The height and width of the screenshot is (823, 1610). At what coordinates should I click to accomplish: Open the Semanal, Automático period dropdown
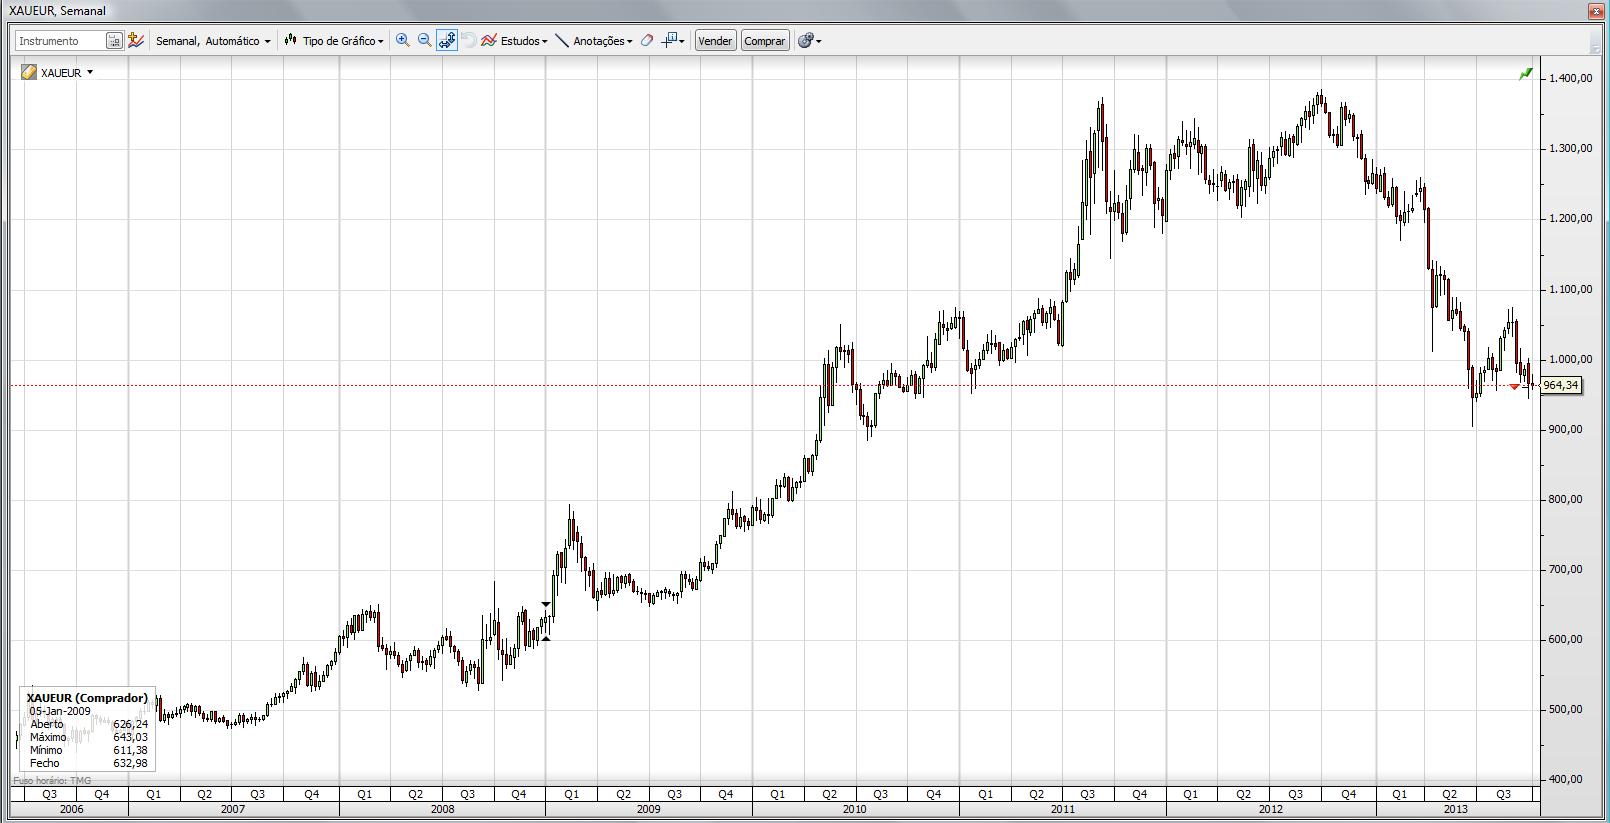tap(212, 41)
